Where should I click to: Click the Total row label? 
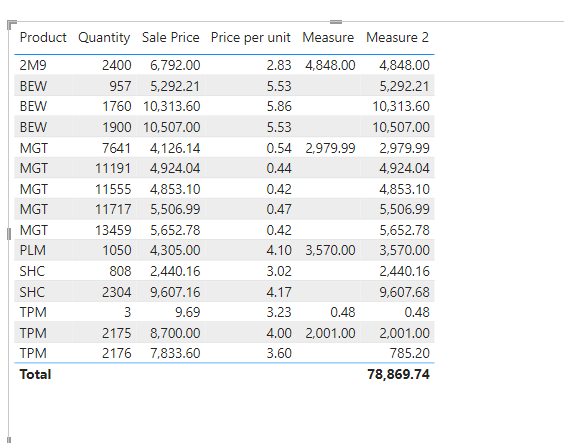(x=35, y=374)
